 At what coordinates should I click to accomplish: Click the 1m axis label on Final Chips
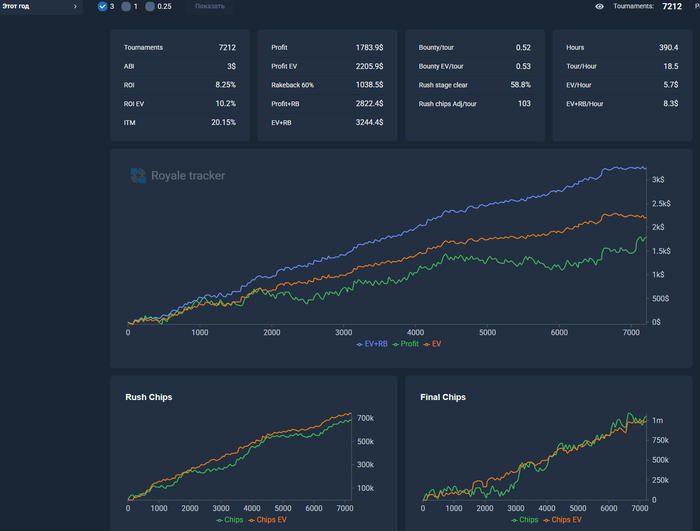point(657,420)
